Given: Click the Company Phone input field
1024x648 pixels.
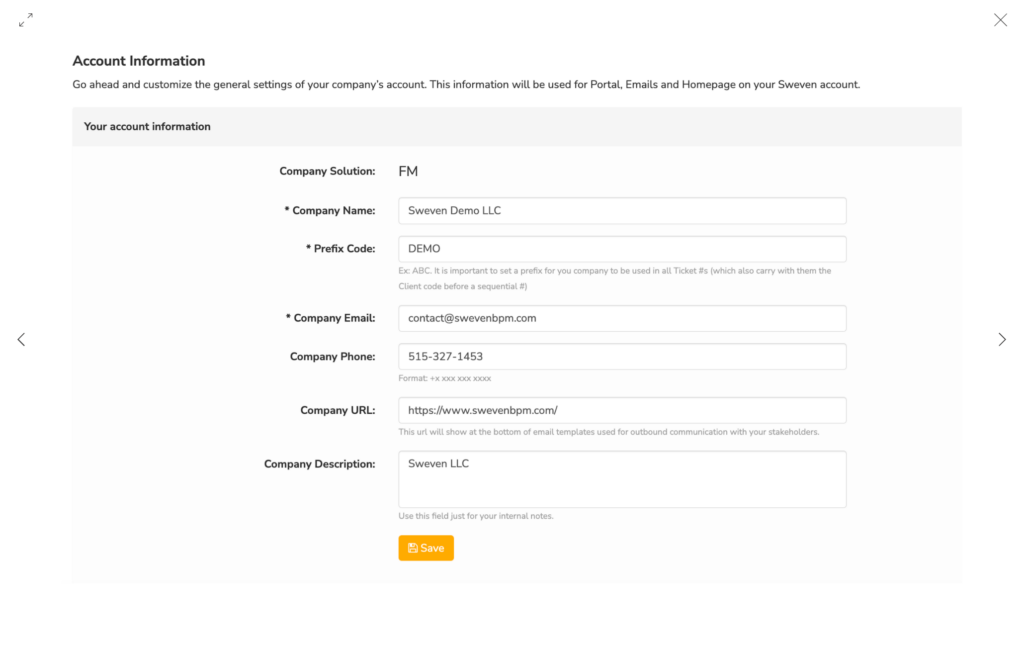Looking at the screenshot, I should coord(622,357).
